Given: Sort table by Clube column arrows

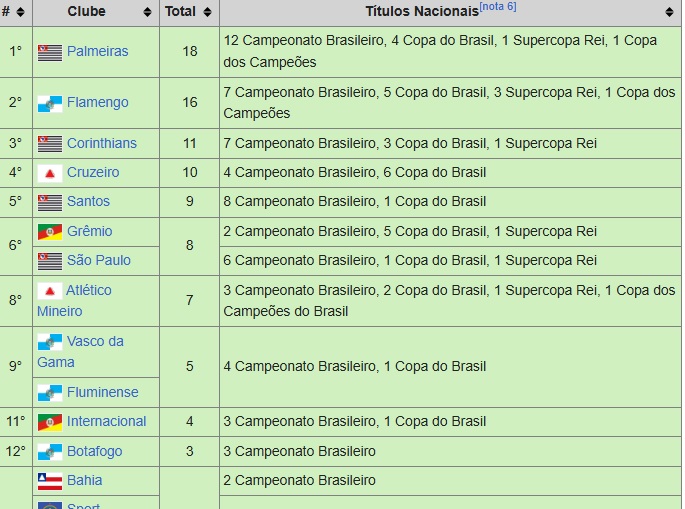Looking at the screenshot, I should [148, 12].
